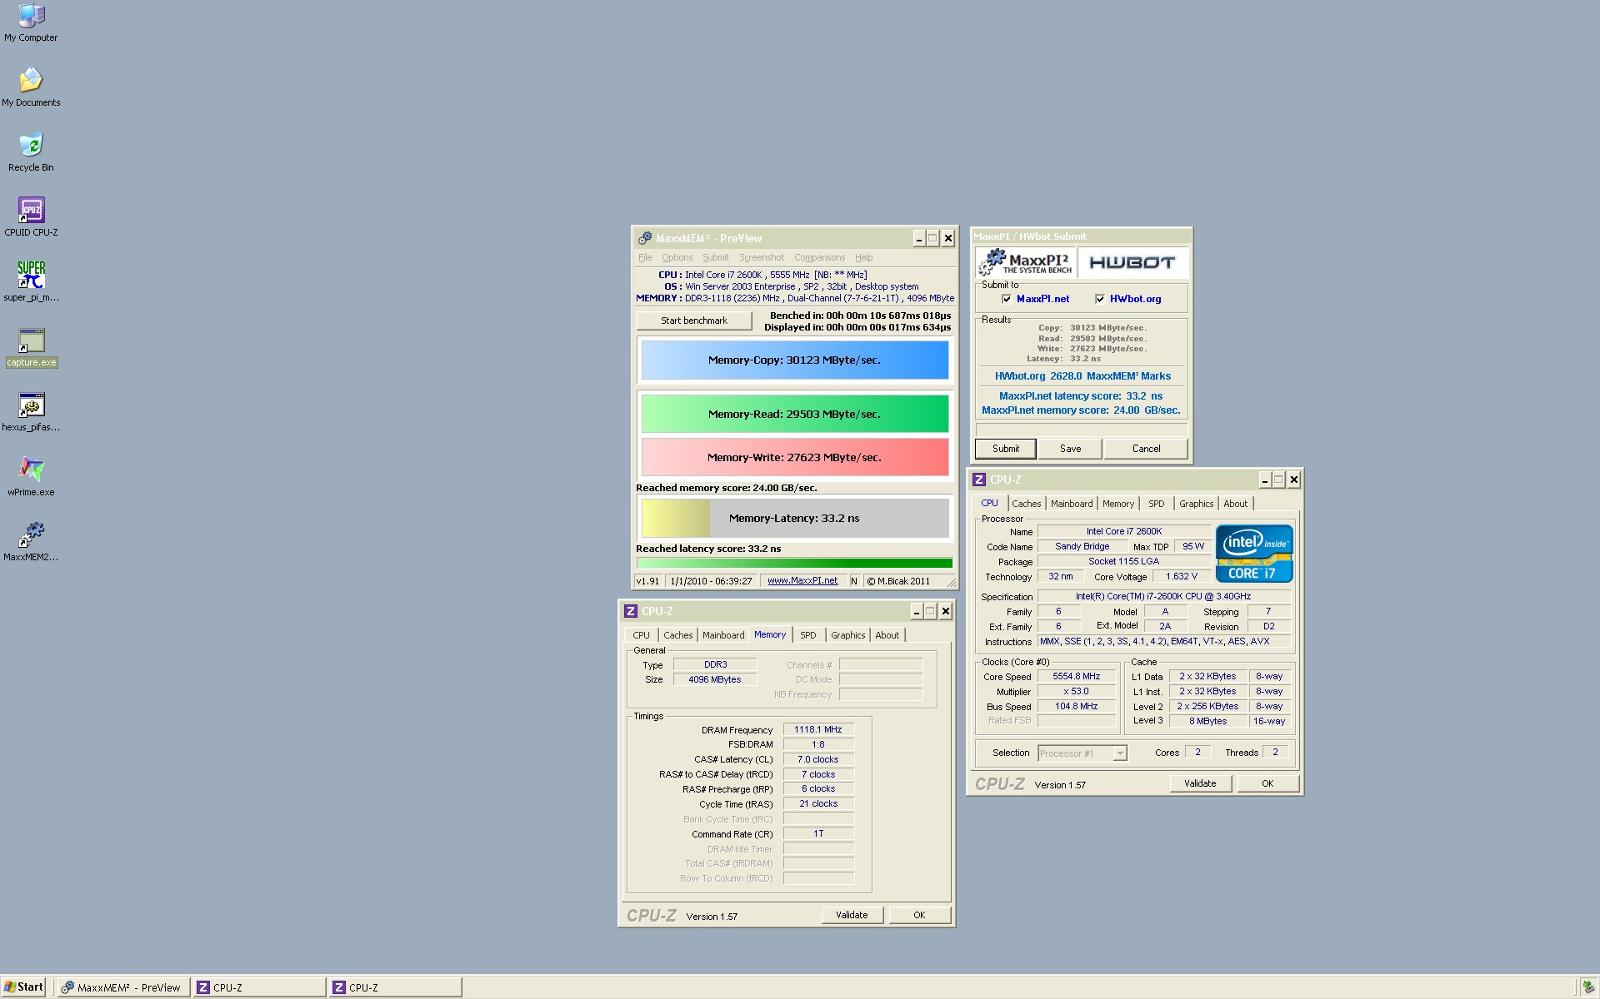
Task: Click Cancel in HWbot Submit dialog
Action: 1146,449
